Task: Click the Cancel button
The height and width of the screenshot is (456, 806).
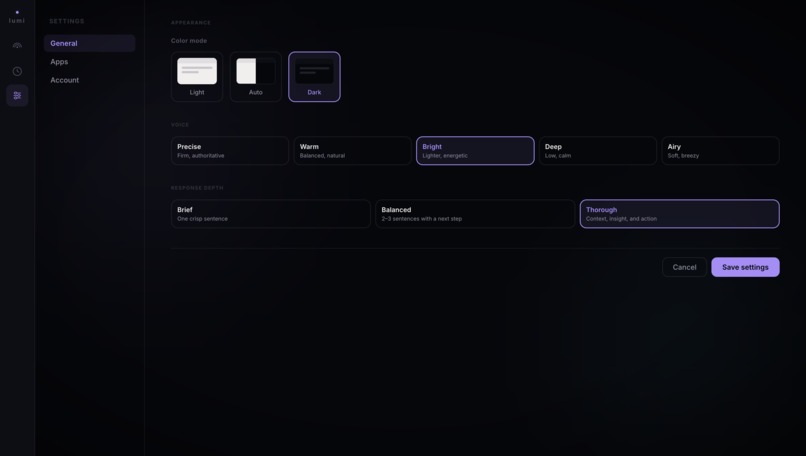Action: click(684, 267)
